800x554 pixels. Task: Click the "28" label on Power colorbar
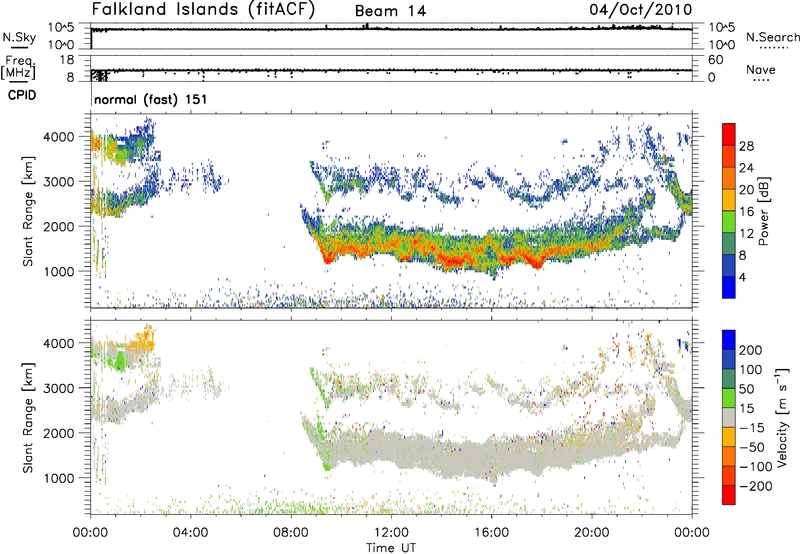click(x=746, y=146)
